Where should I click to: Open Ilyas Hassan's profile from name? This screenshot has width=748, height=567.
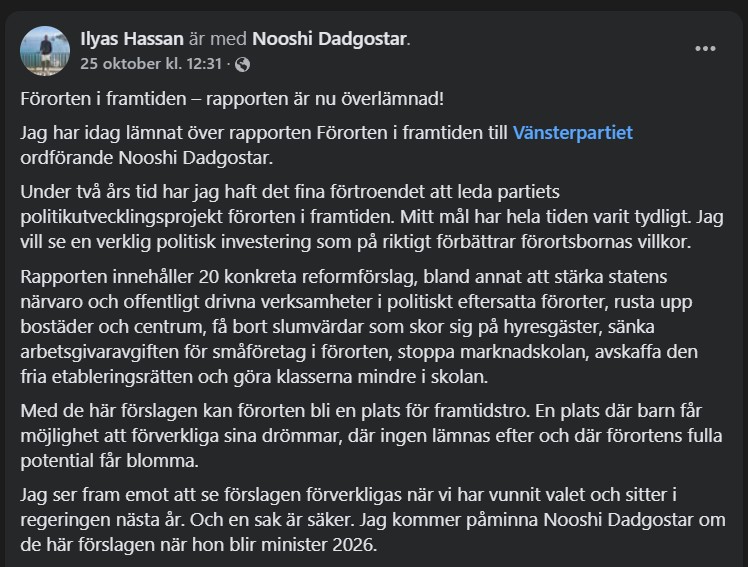point(131,39)
